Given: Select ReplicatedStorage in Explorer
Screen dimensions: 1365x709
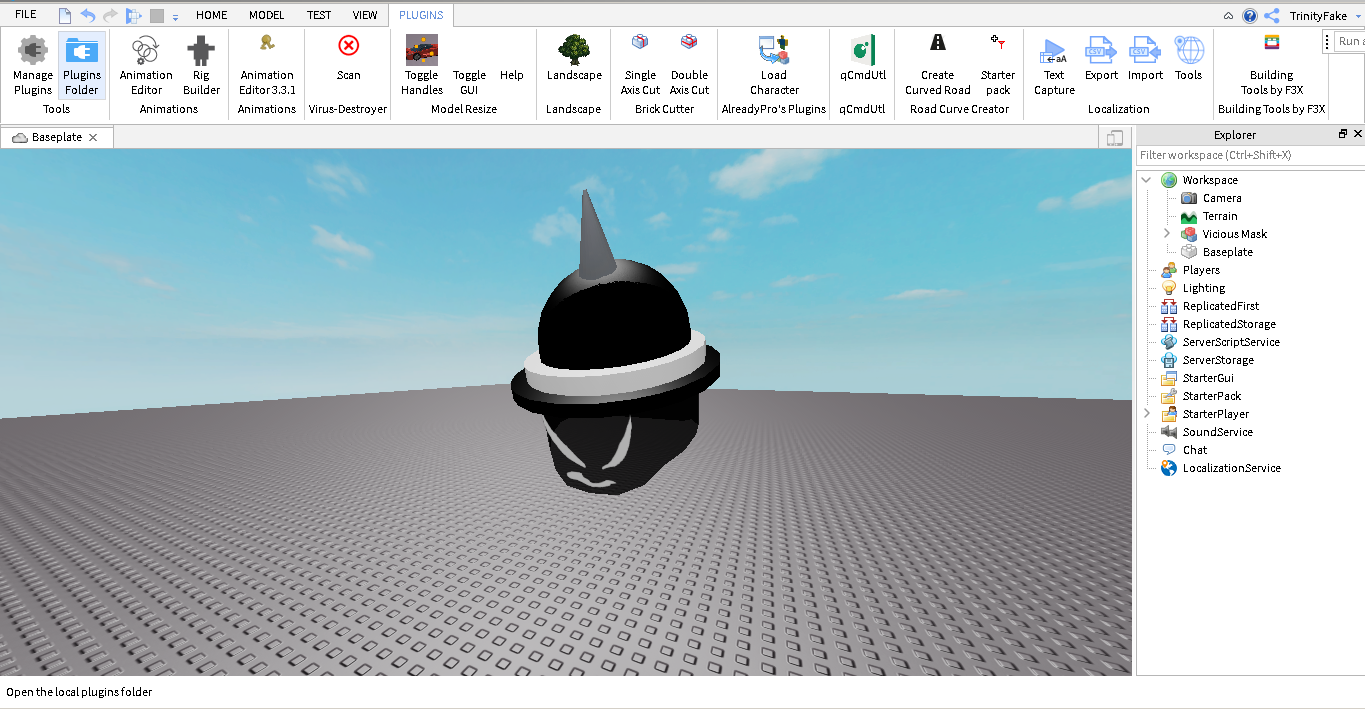Looking at the screenshot, I should click(x=1229, y=324).
